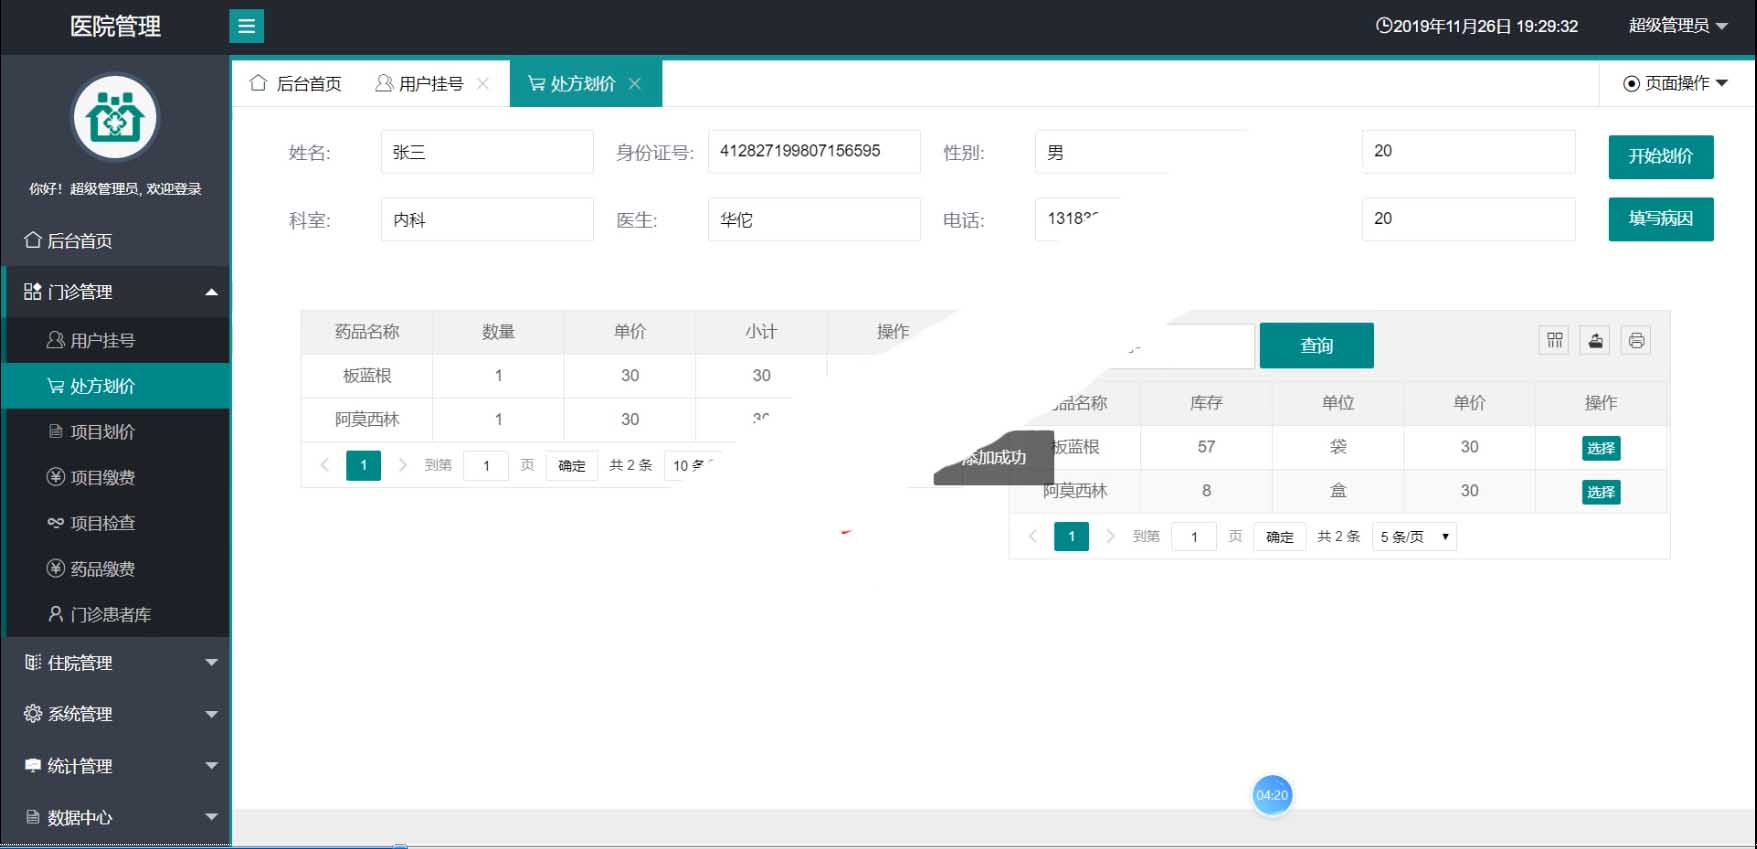This screenshot has height=849, width=1757.
Task: Click the export table icon
Action: [1595, 341]
